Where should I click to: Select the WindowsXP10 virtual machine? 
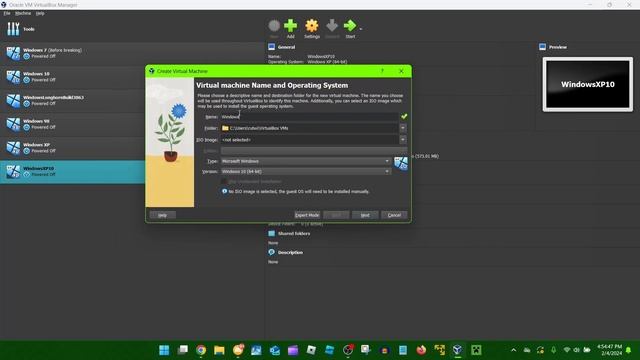coord(72,171)
